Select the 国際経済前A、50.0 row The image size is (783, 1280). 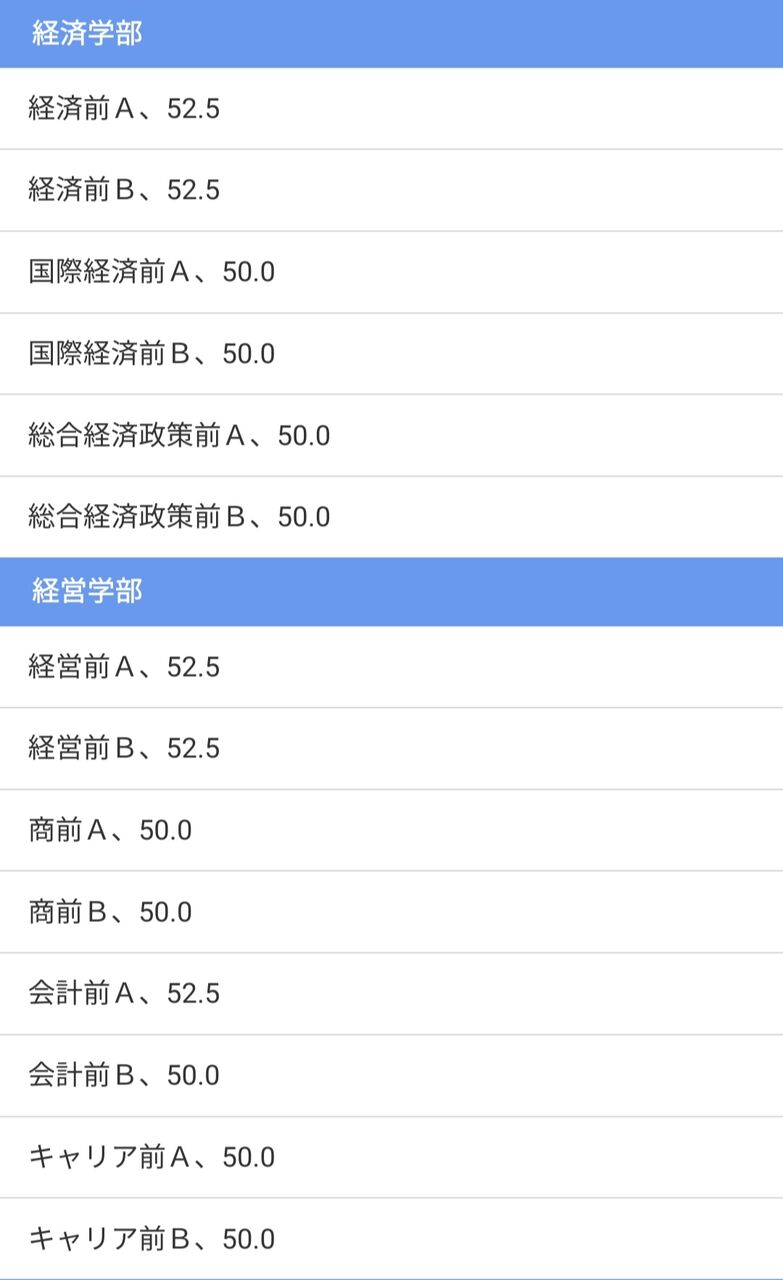pos(391,272)
